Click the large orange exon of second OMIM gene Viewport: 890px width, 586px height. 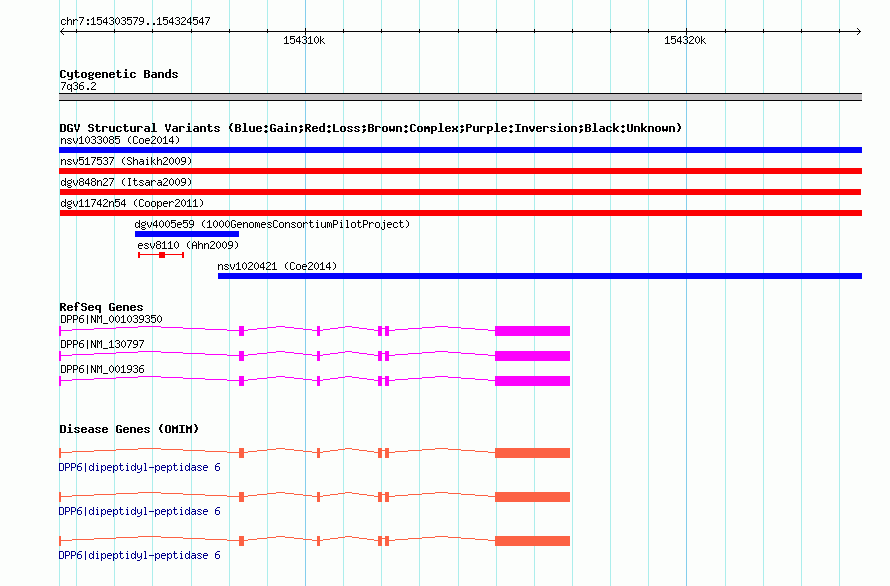532,497
